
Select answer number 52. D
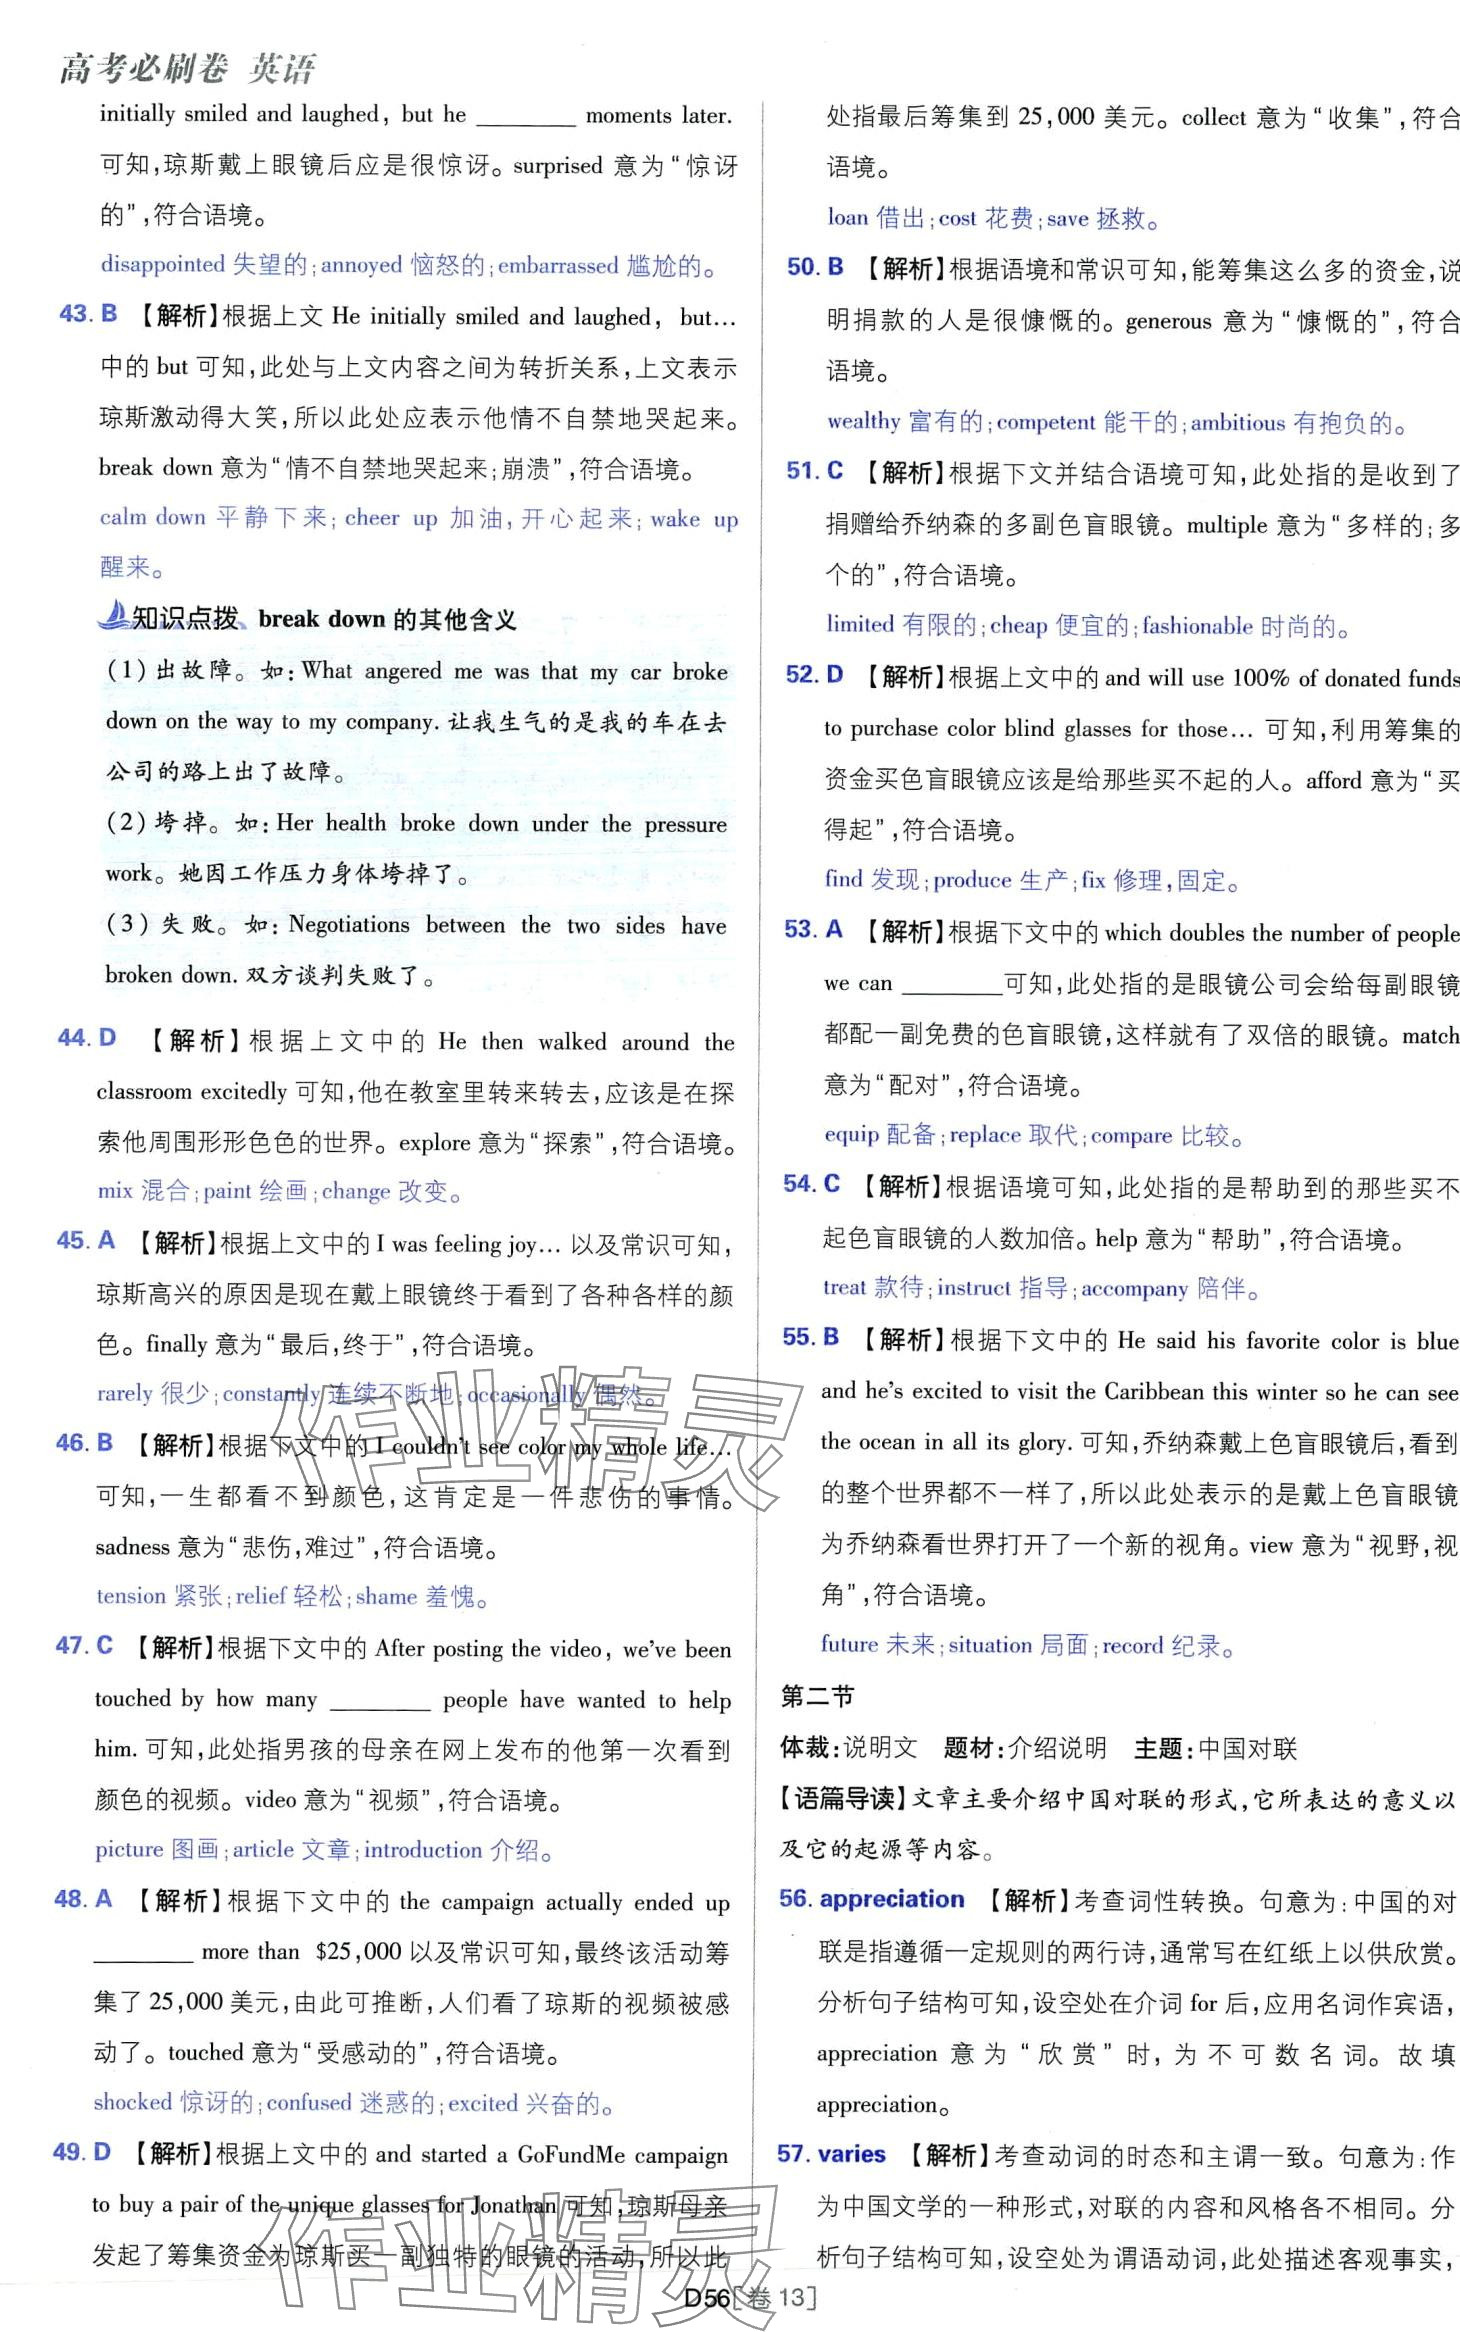pos(814,675)
